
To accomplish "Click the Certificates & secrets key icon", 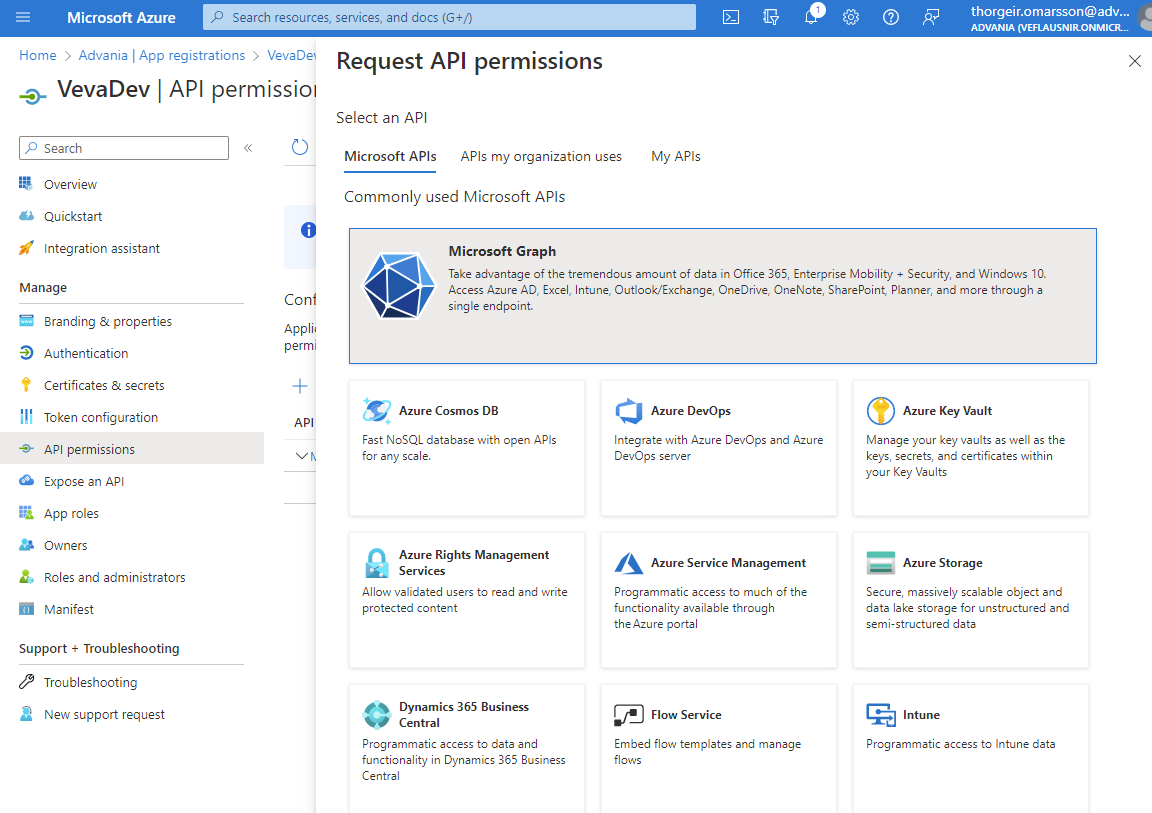I will (x=26, y=385).
